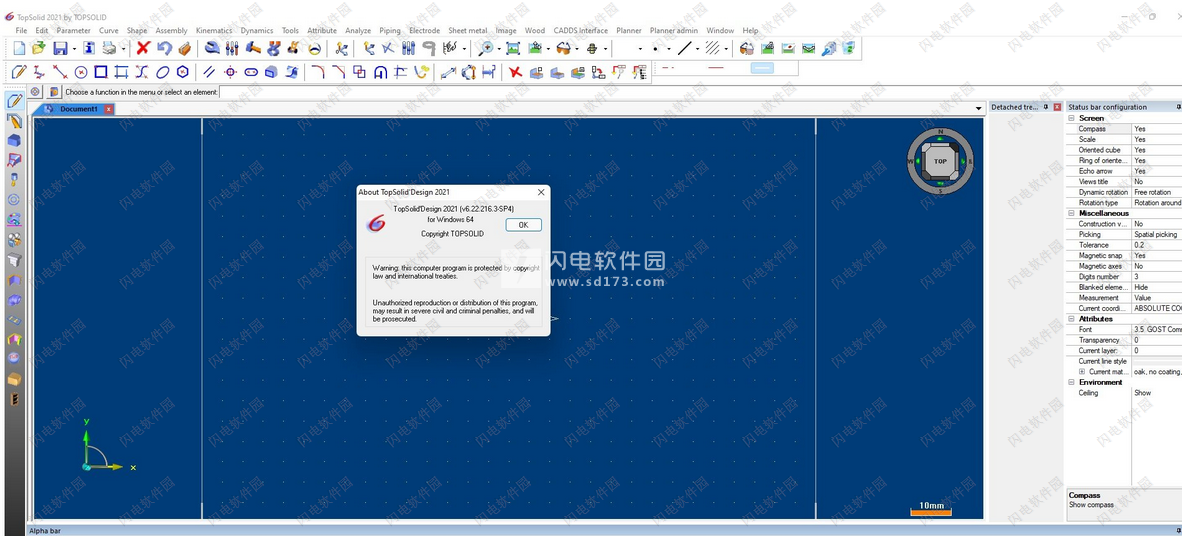Click the TOP face of orientation cube

(940, 161)
